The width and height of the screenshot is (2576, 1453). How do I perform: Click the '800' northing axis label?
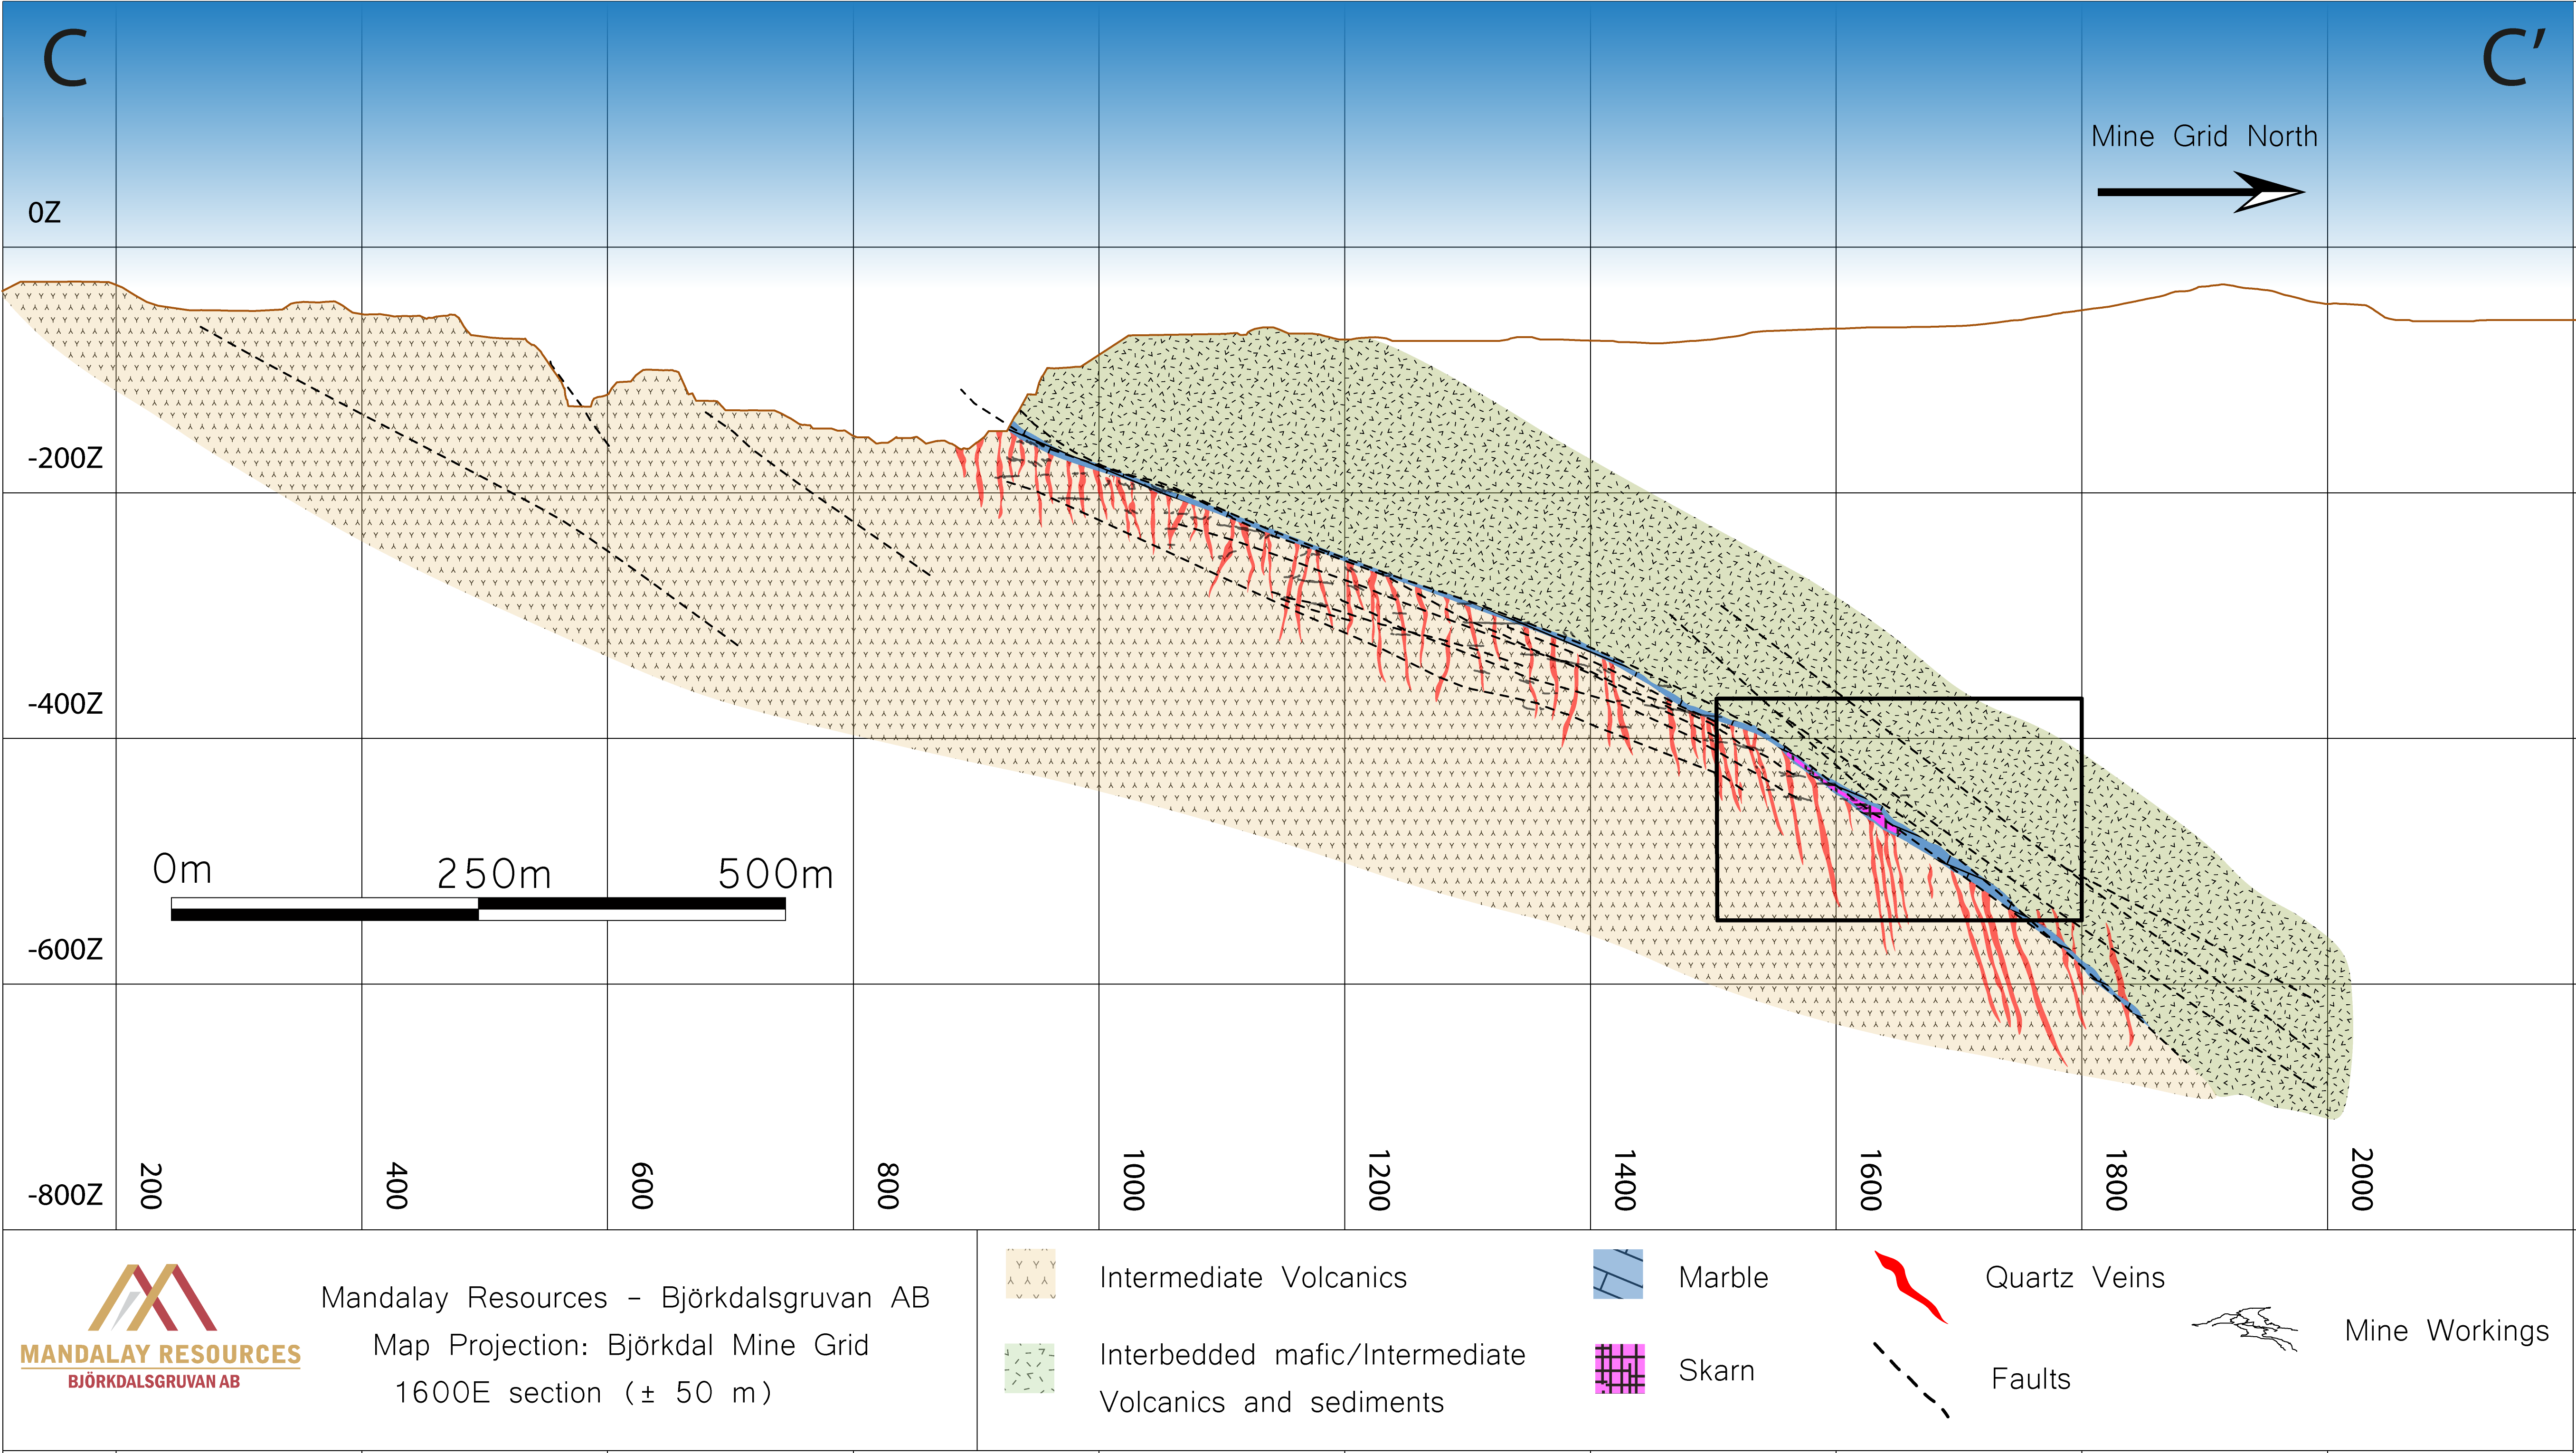[x=888, y=1186]
